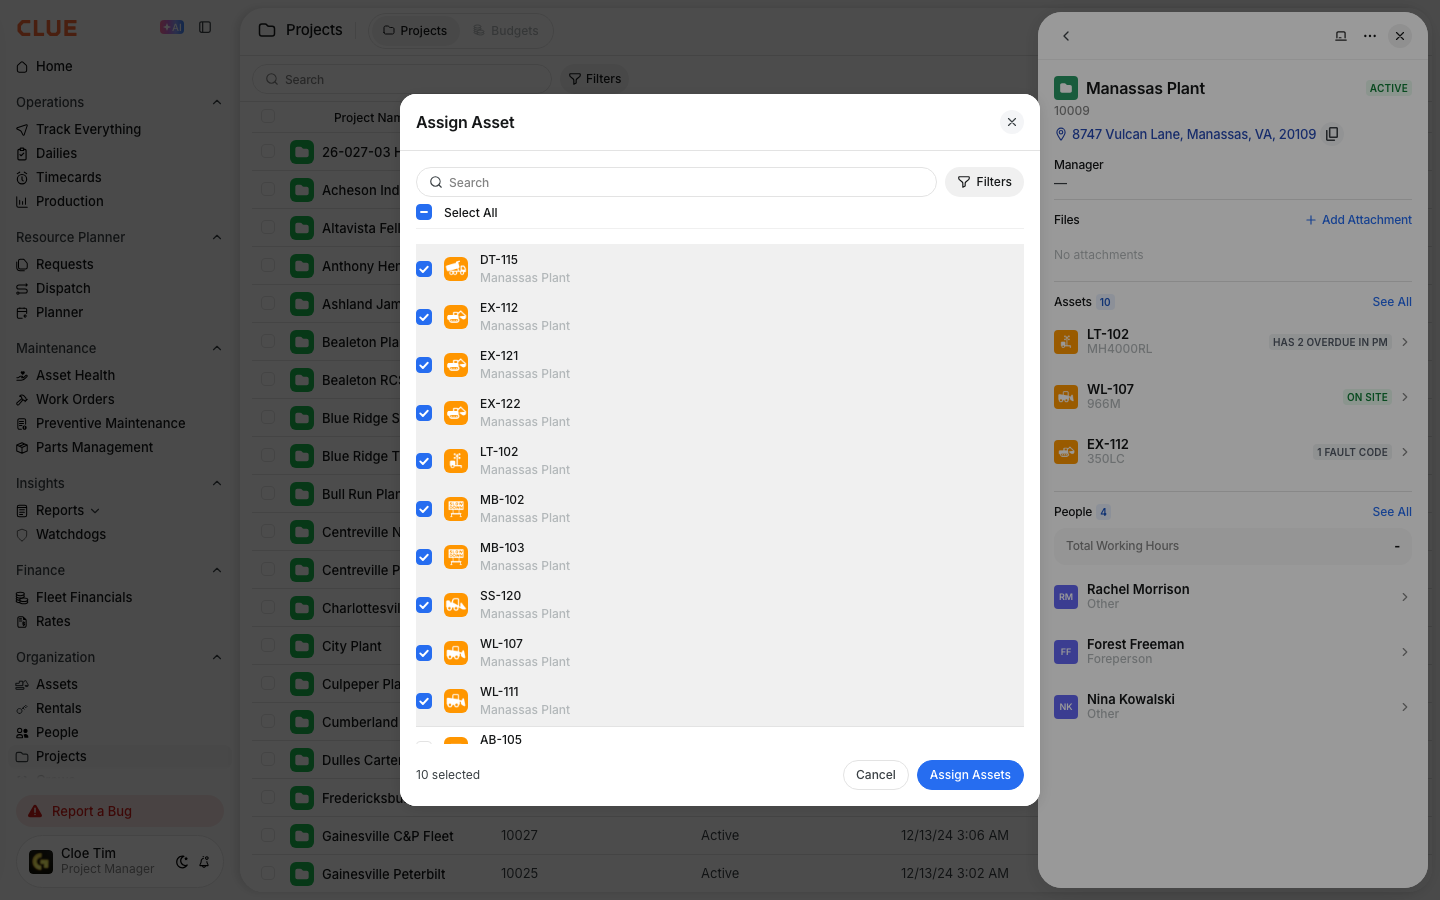This screenshot has width=1440, height=900.
Task: Toggle the Select All checkbox
Action: point(424,212)
